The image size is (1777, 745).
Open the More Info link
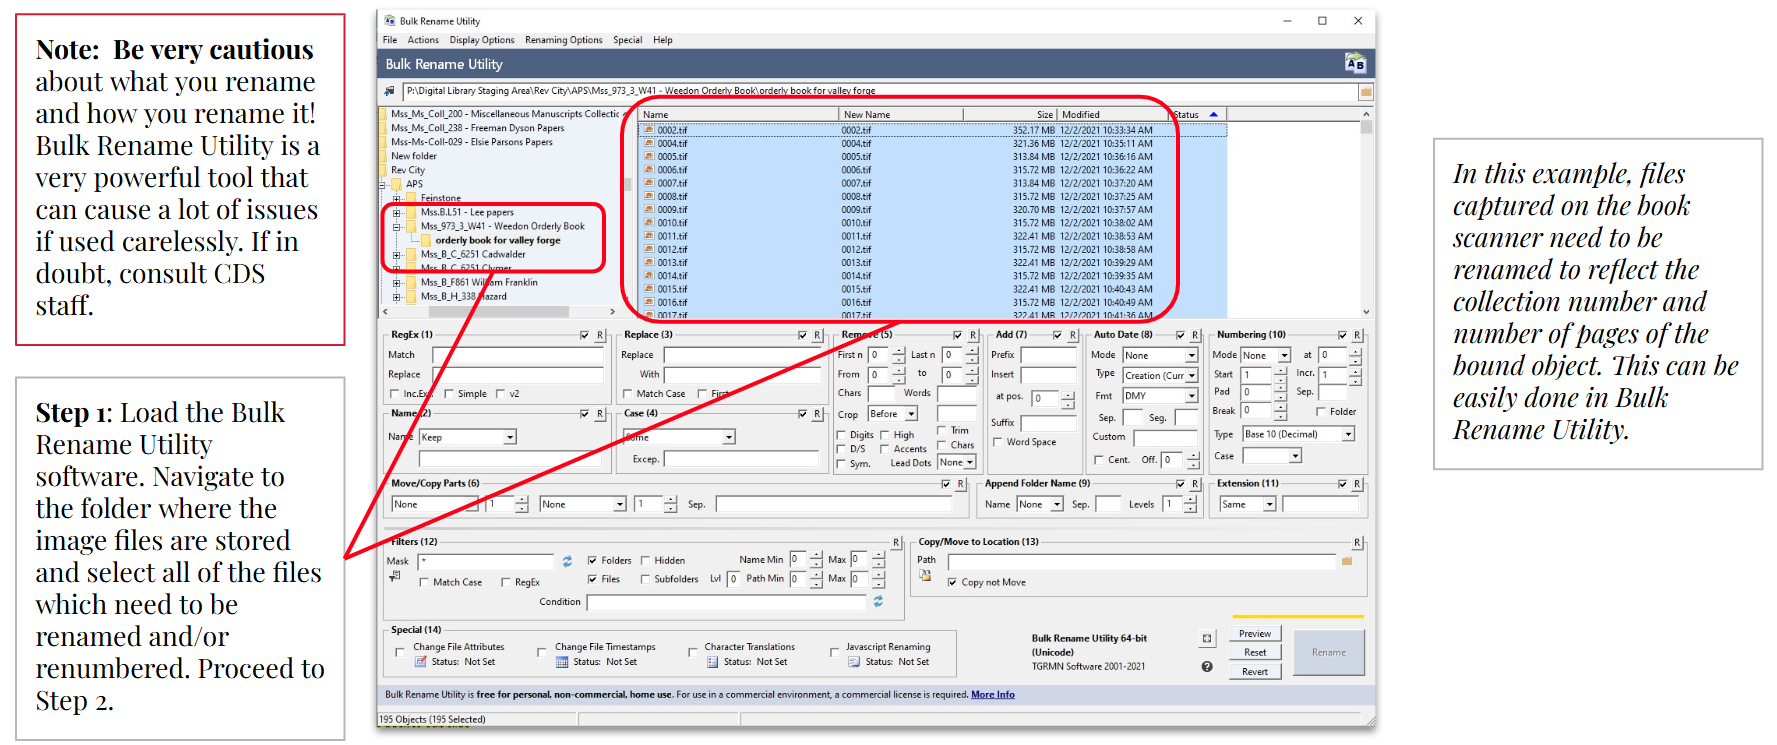tap(992, 695)
